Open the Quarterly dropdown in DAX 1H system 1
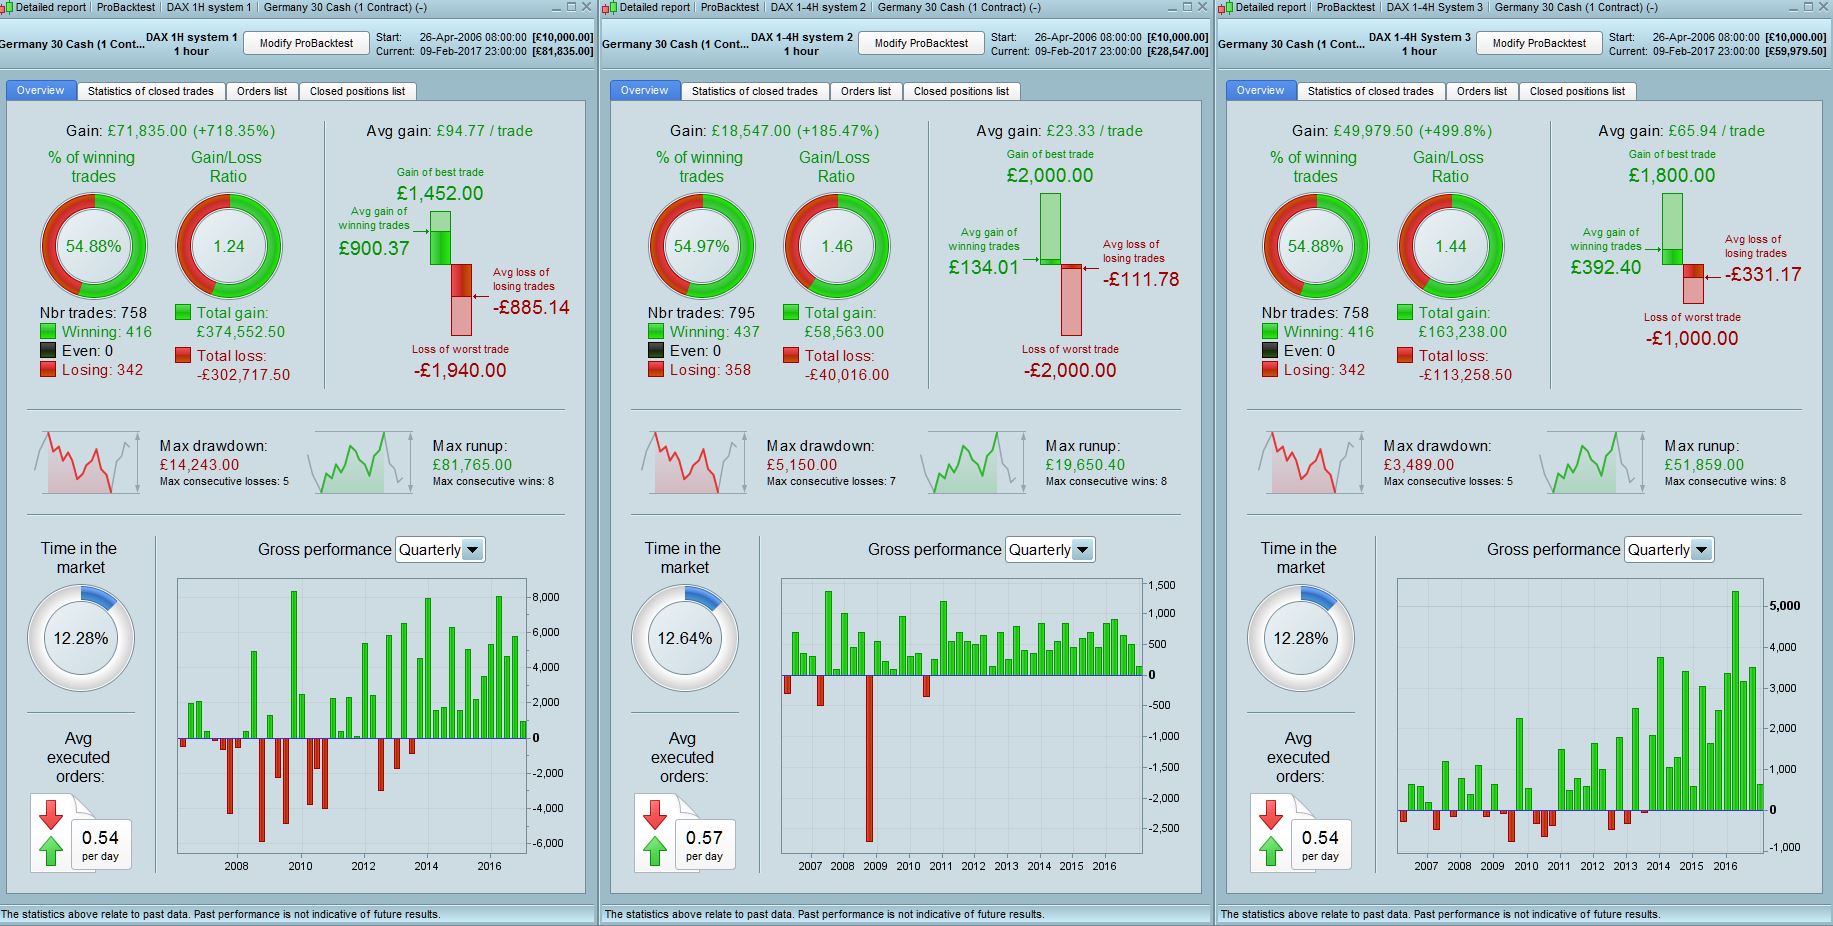The height and width of the screenshot is (926, 1833). [440, 549]
